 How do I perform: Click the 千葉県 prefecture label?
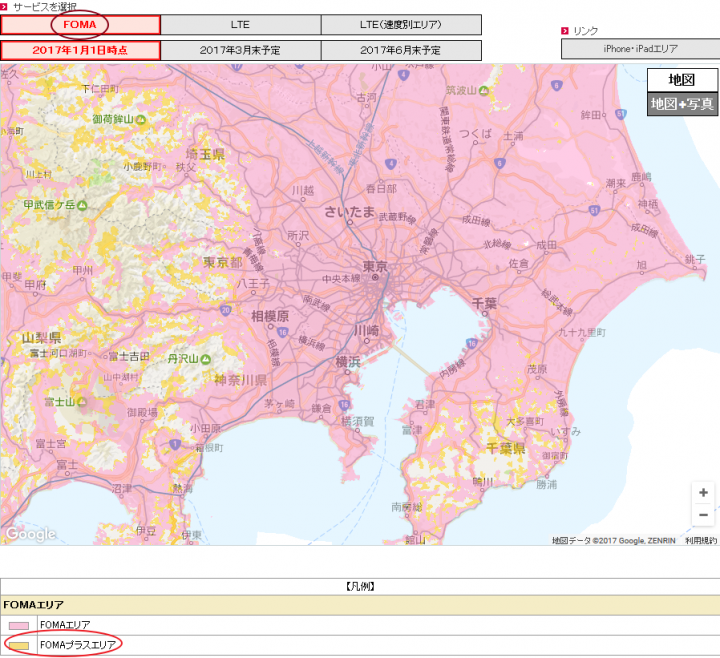click(x=506, y=448)
